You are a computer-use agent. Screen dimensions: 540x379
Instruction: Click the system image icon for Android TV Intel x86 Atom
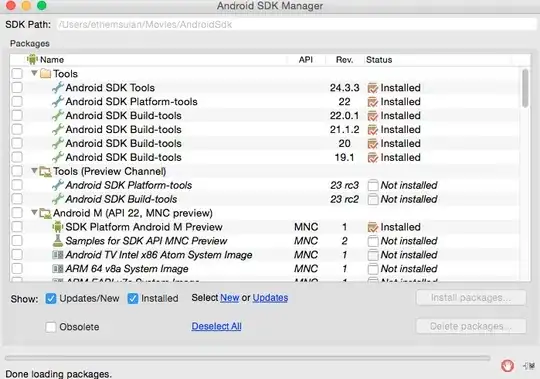58,255
